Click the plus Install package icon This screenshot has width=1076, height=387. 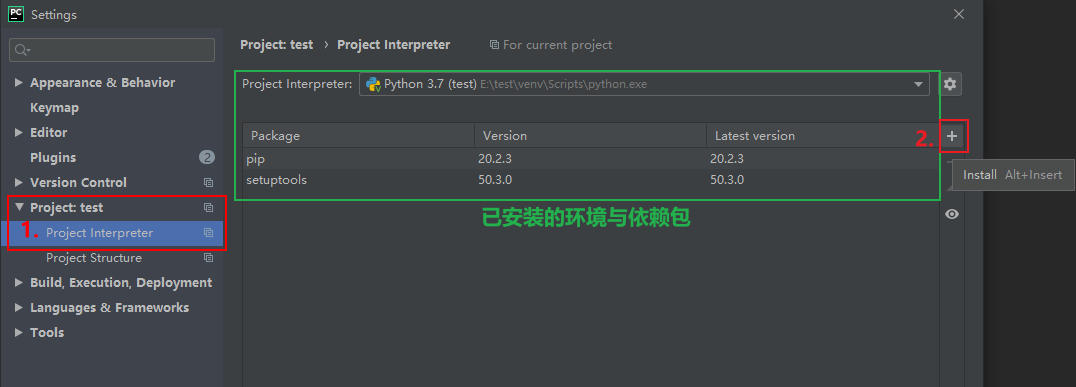[x=952, y=137]
